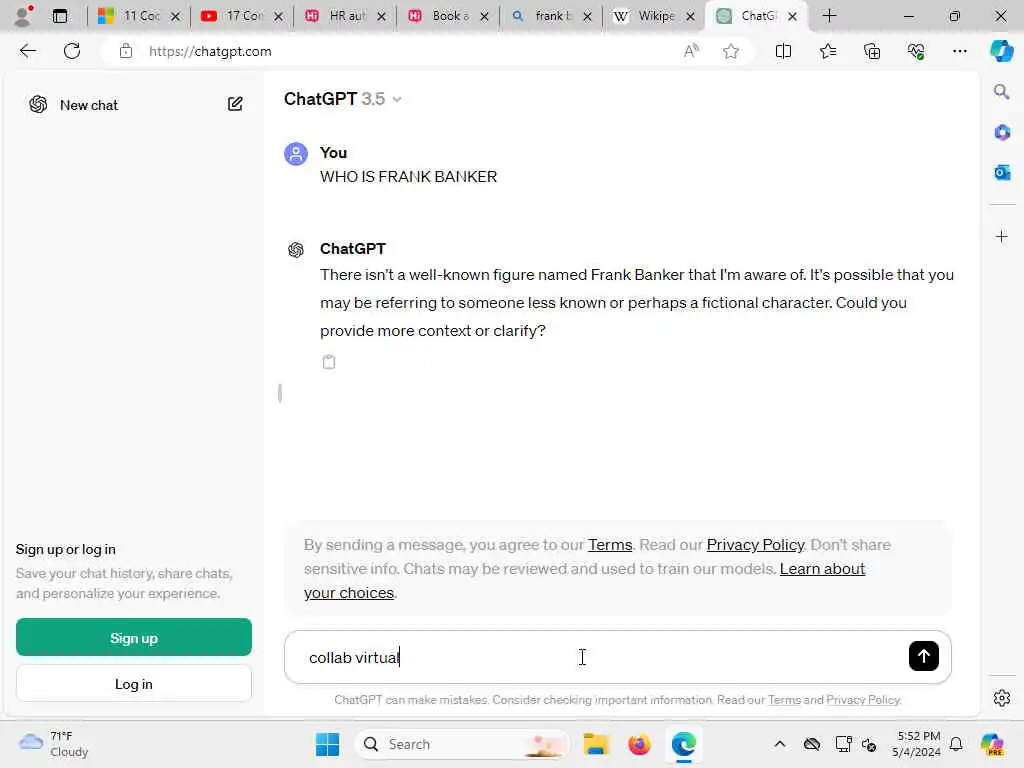This screenshot has width=1024, height=768.
Task: Add a sidebar app with plus
Action: (1002, 236)
